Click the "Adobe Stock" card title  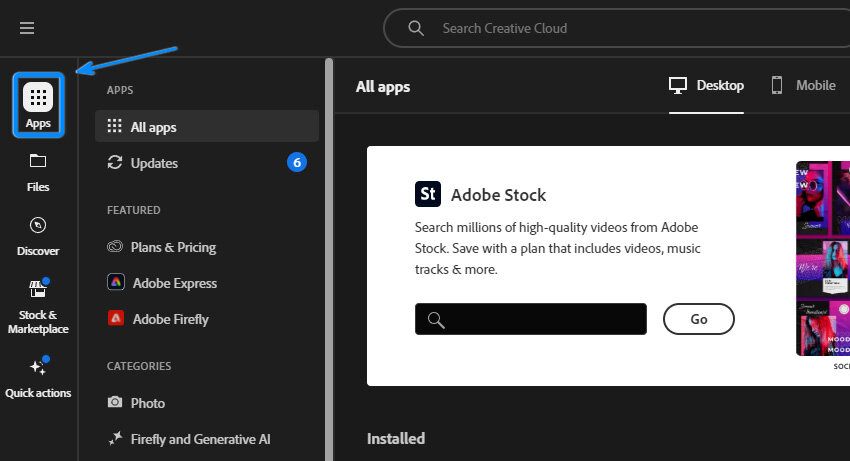[498, 195]
